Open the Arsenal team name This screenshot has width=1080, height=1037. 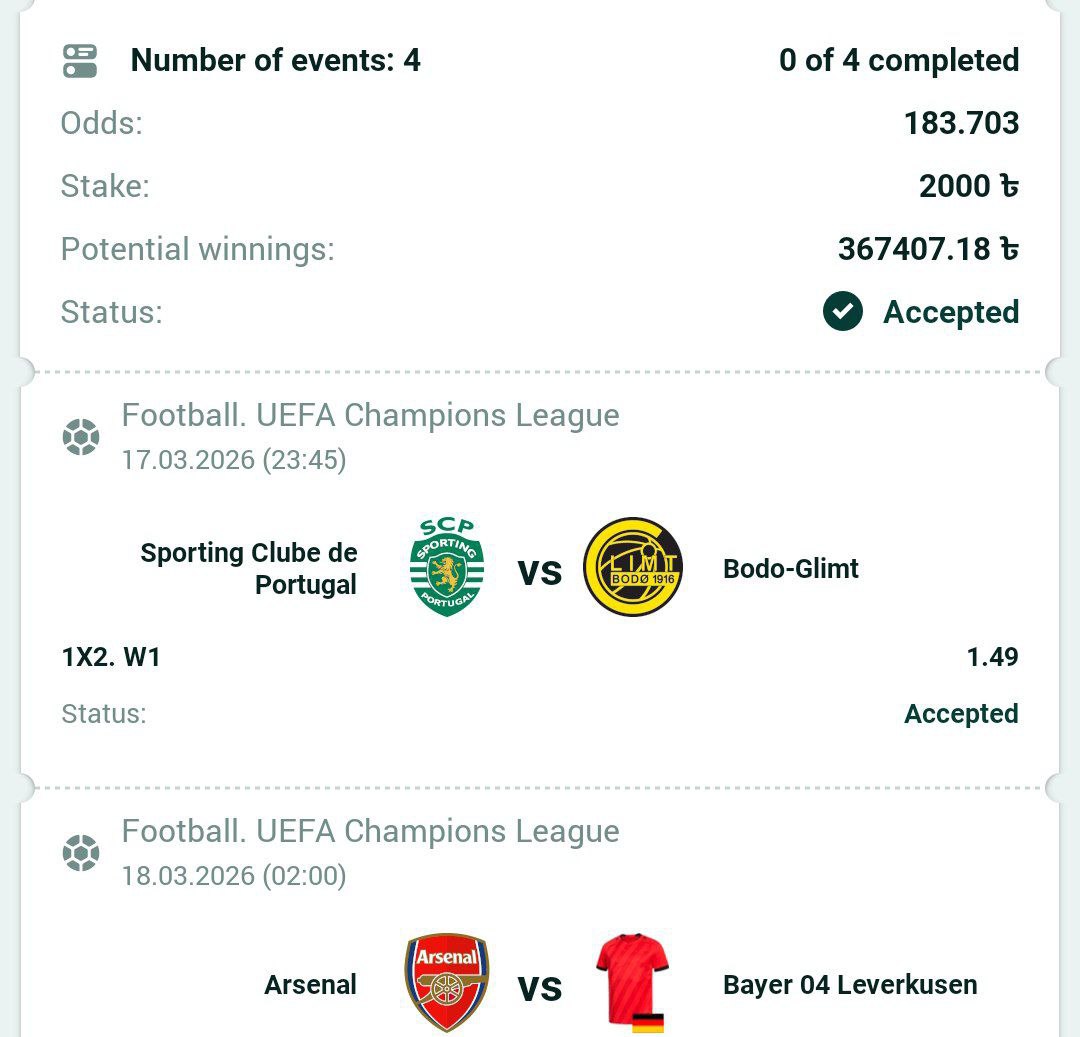(310, 985)
